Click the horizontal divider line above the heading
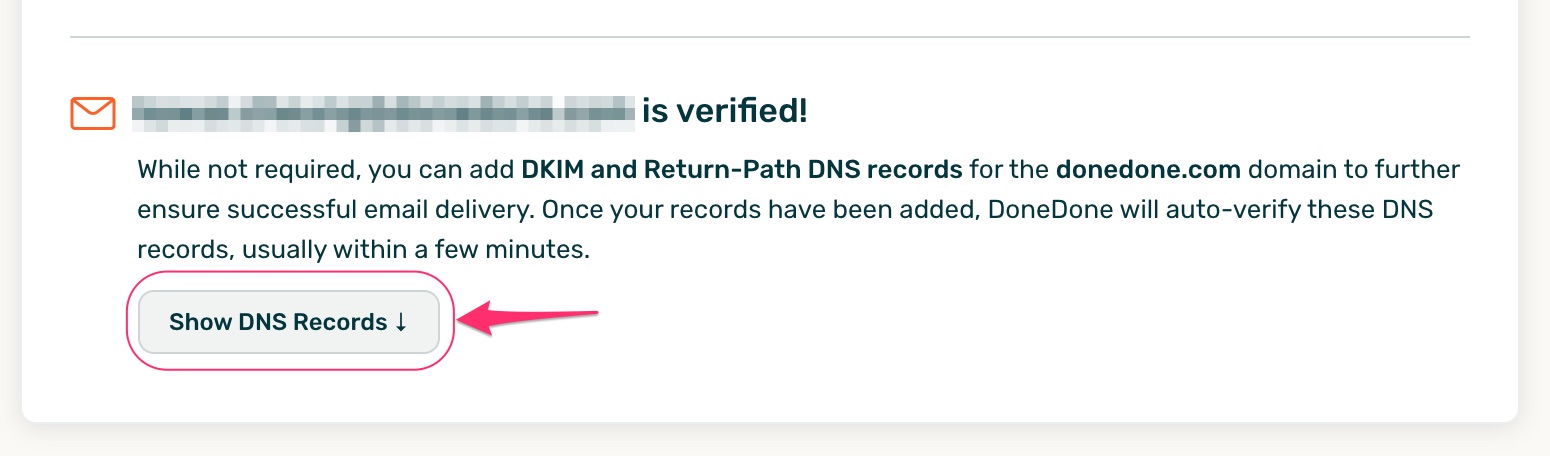The height and width of the screenshot is (456, 1550). click(770, 37)
